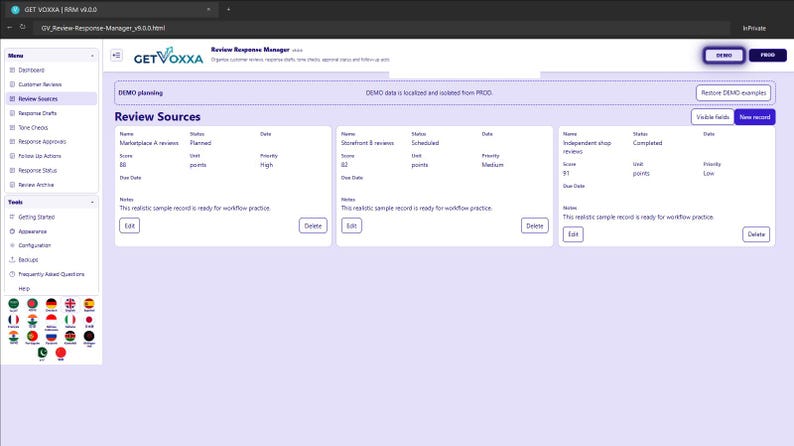Click the 'Scheduled' status value
The height and width of the screenshot is (446, 794).
pos(425,143)
